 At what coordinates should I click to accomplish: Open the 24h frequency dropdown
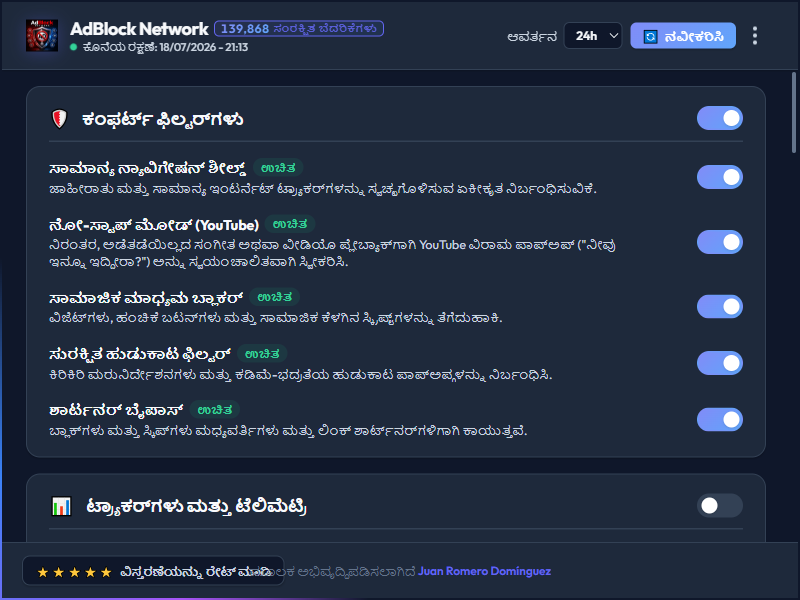point(593,36)
